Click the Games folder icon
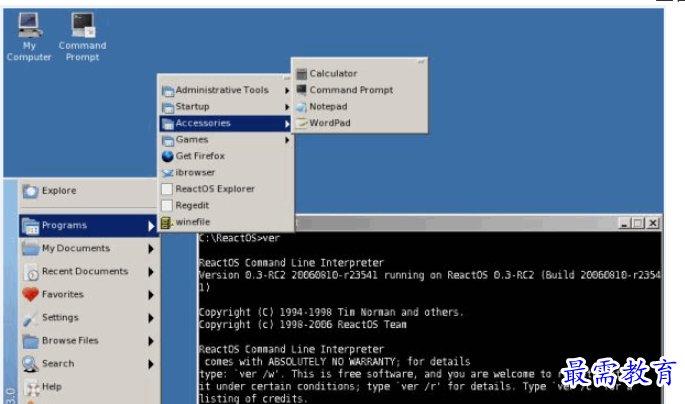This screenshot has height=404, width=685. point(168,140)
